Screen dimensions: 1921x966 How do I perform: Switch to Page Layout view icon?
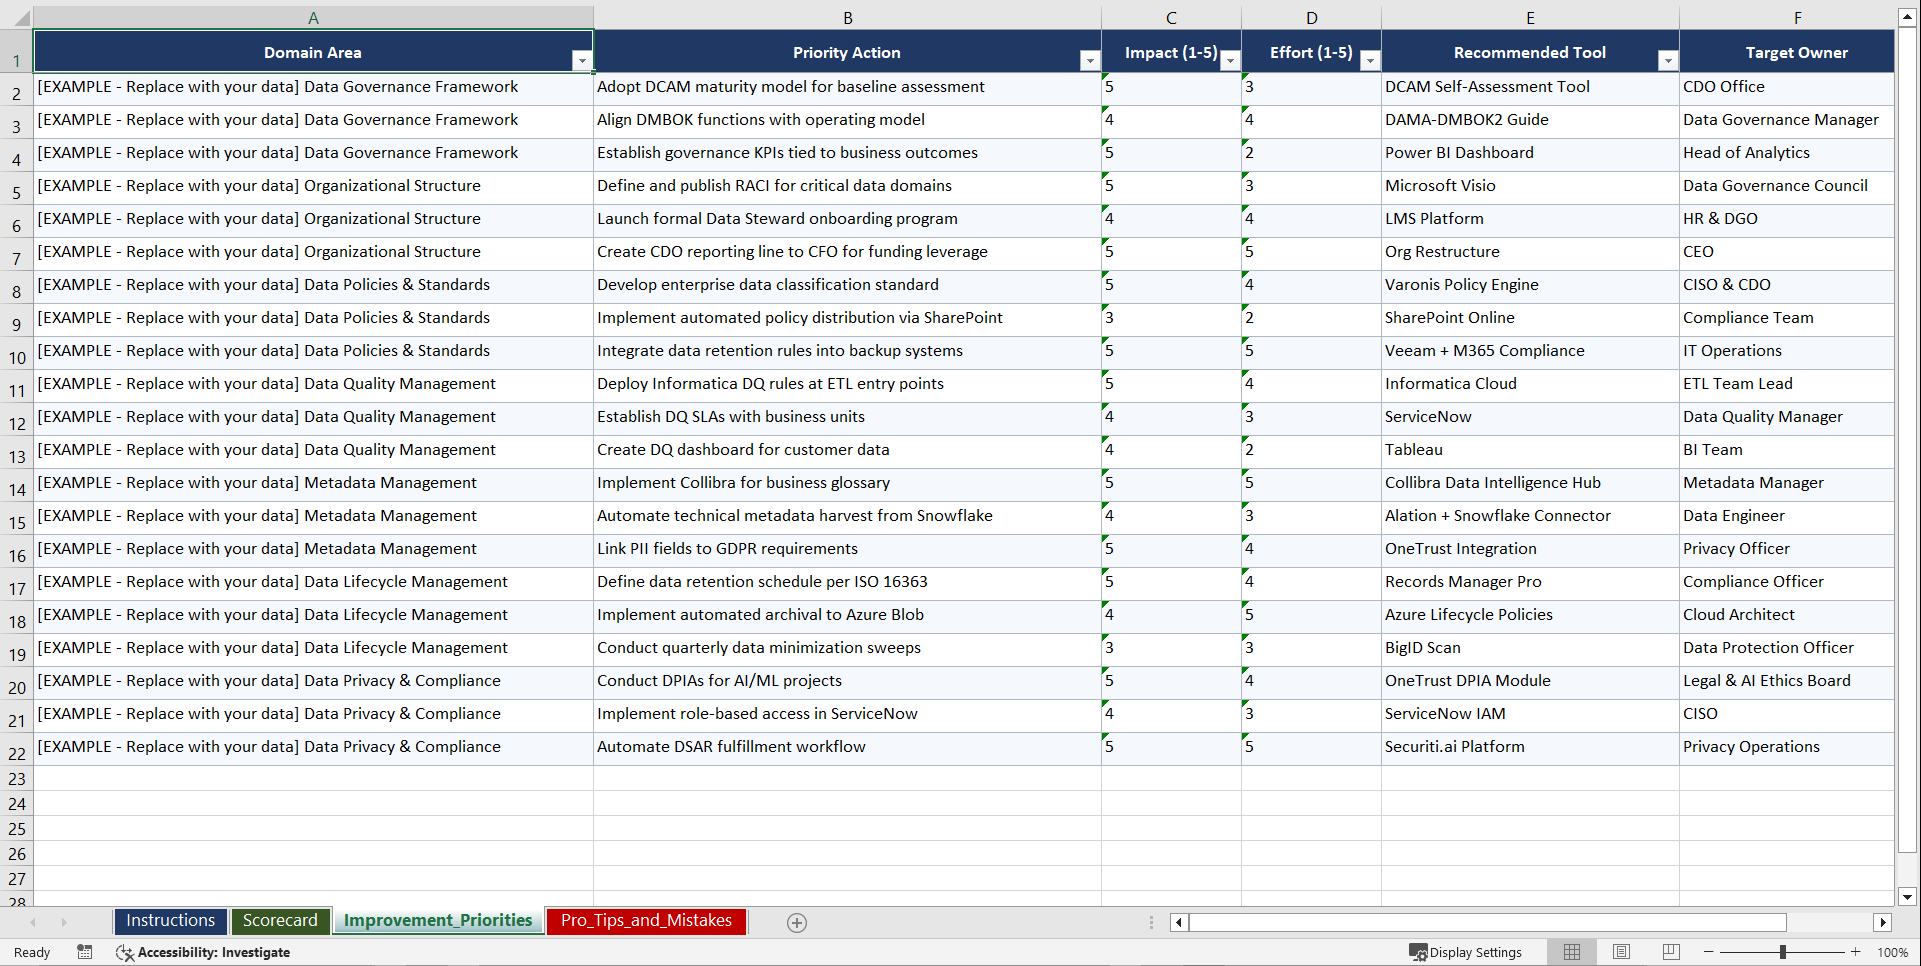(1621, 952)
